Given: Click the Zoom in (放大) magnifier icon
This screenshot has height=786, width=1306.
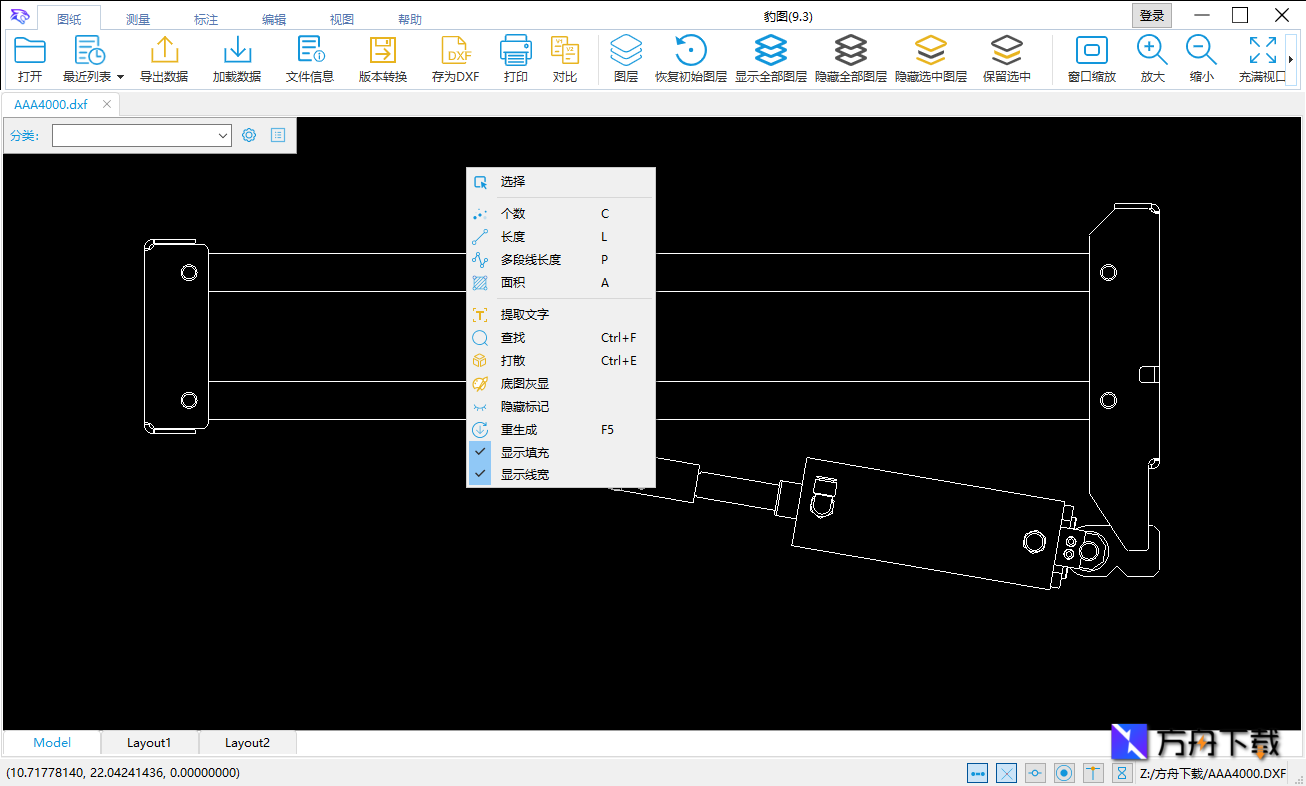Looking at the screenshot, I should tap(1152, 51).
